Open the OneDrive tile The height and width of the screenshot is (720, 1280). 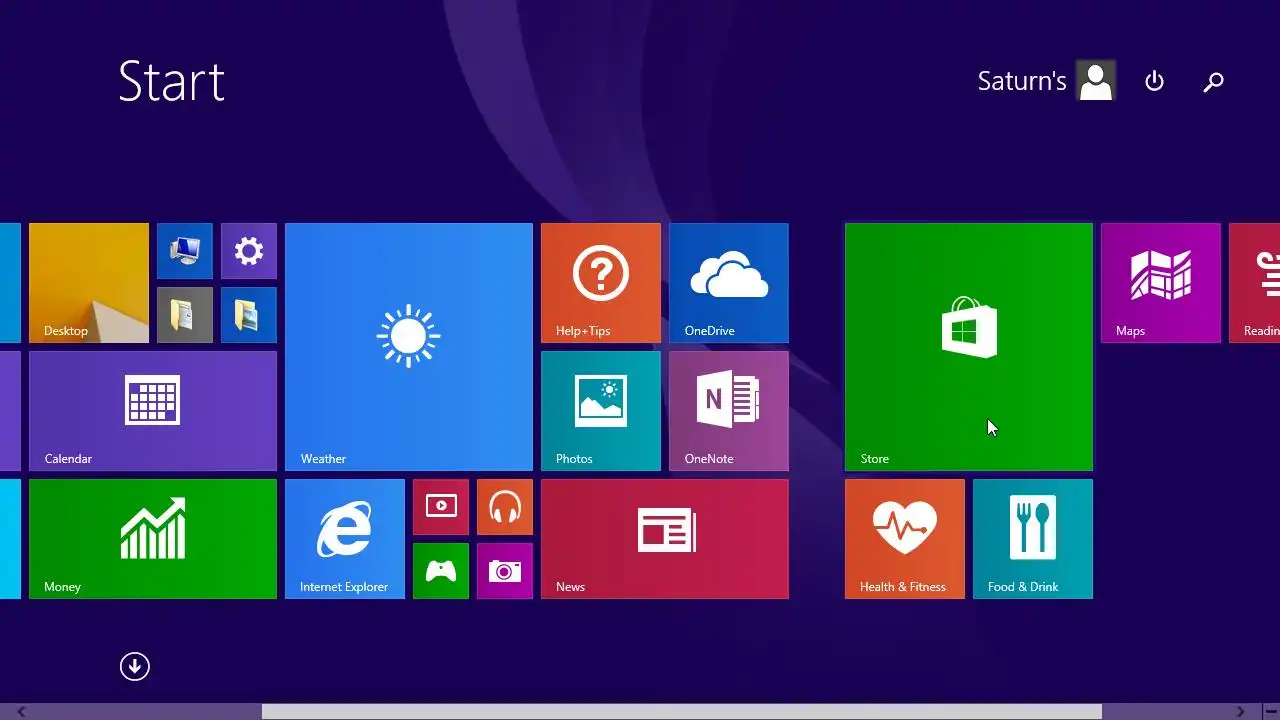coord(729,283)
